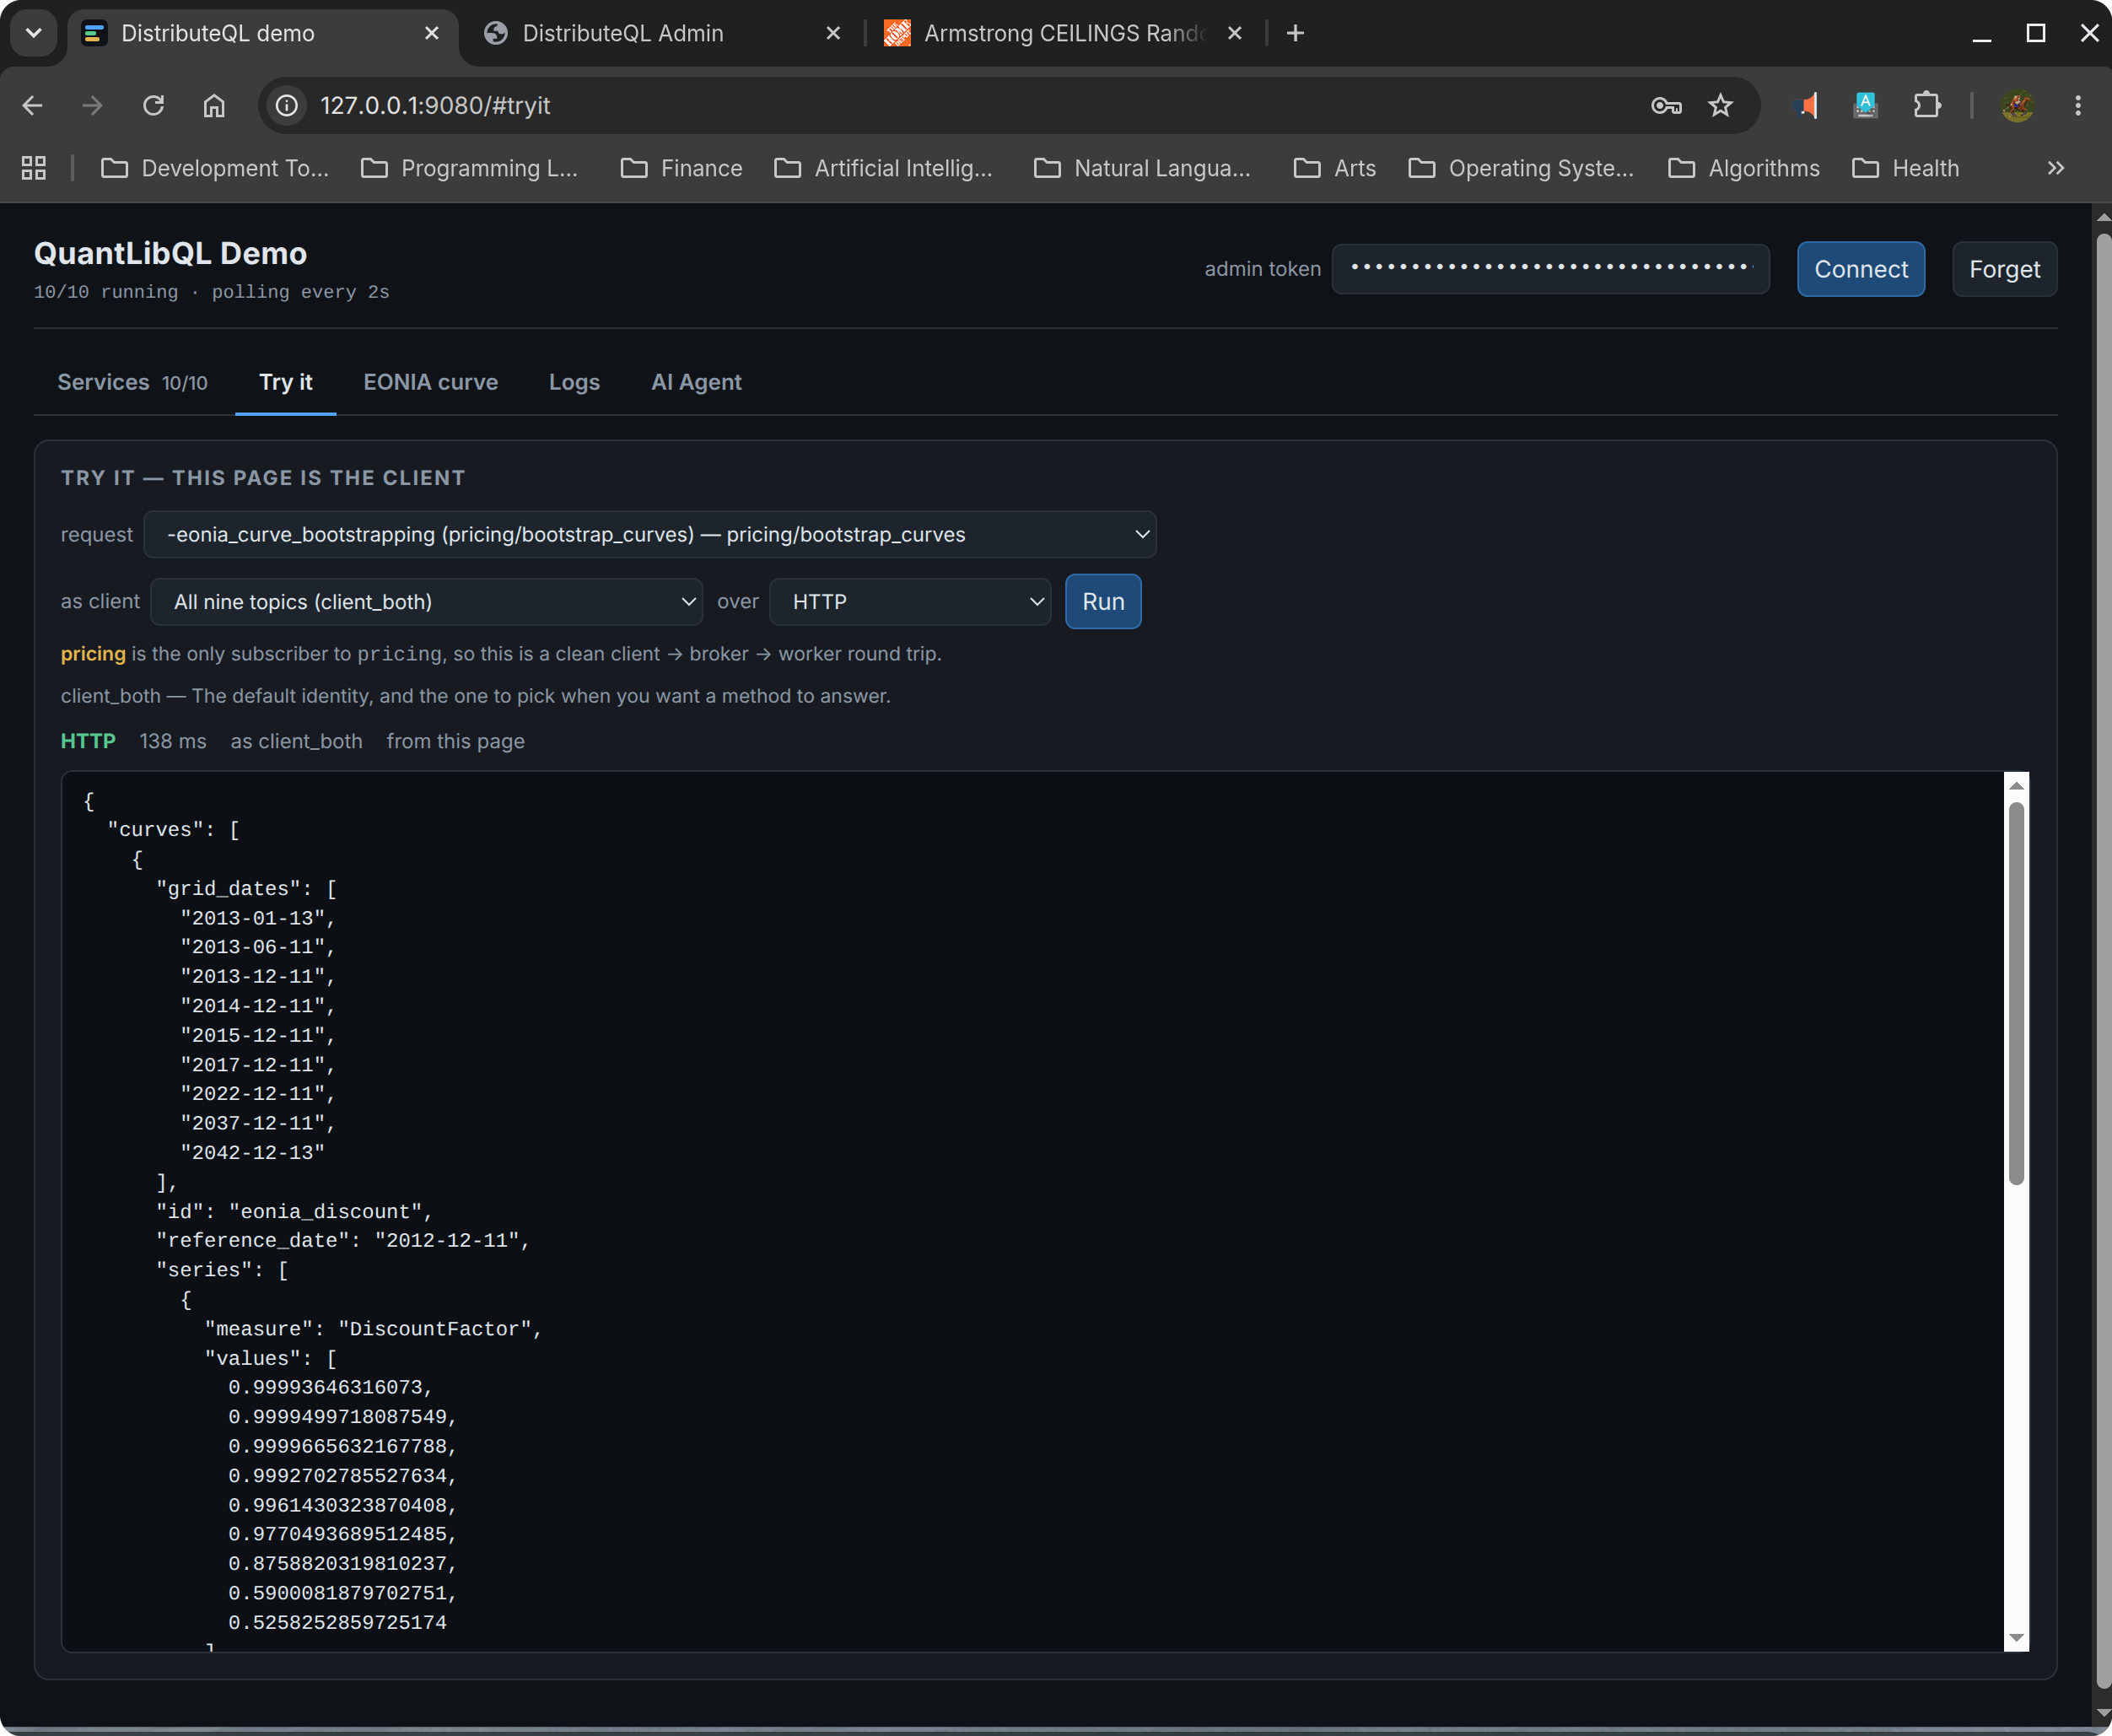Bookmark this page with star icon
Image resolution: width=2112 pixels, height=1736 pixels.
pos(1720,105)
